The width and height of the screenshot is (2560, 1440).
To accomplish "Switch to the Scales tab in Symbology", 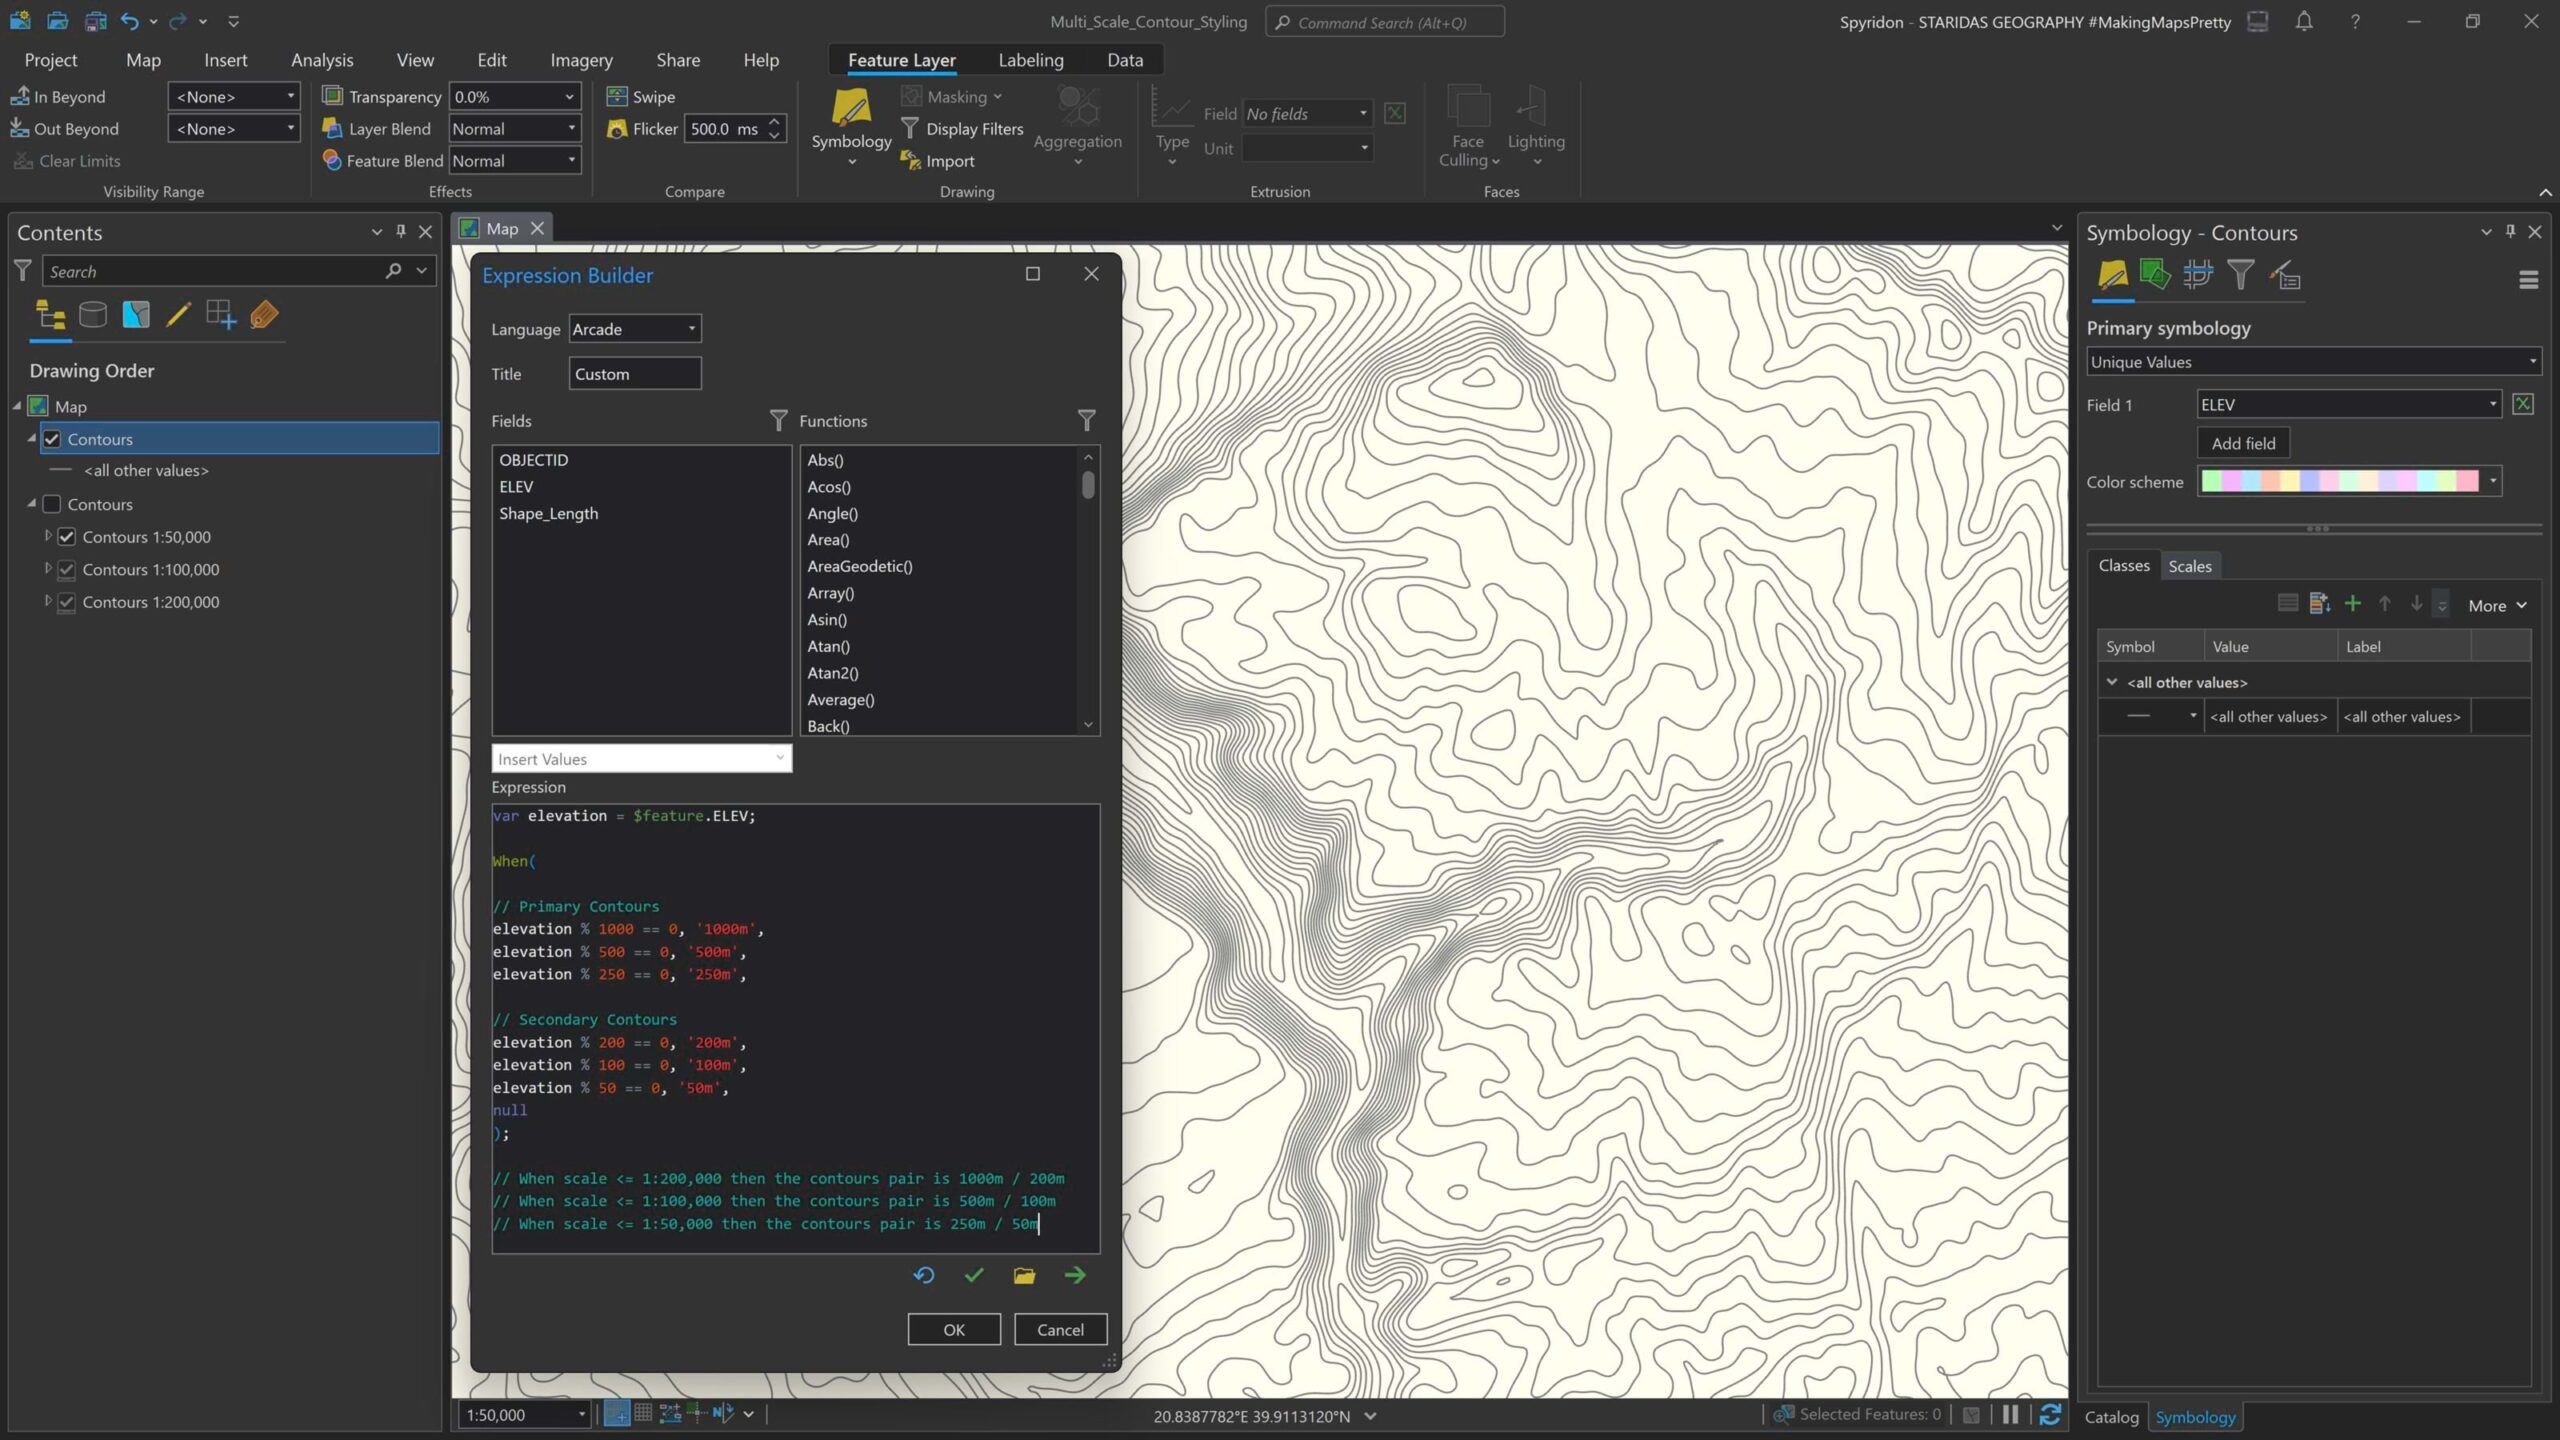I will (x=2189, y=566).
